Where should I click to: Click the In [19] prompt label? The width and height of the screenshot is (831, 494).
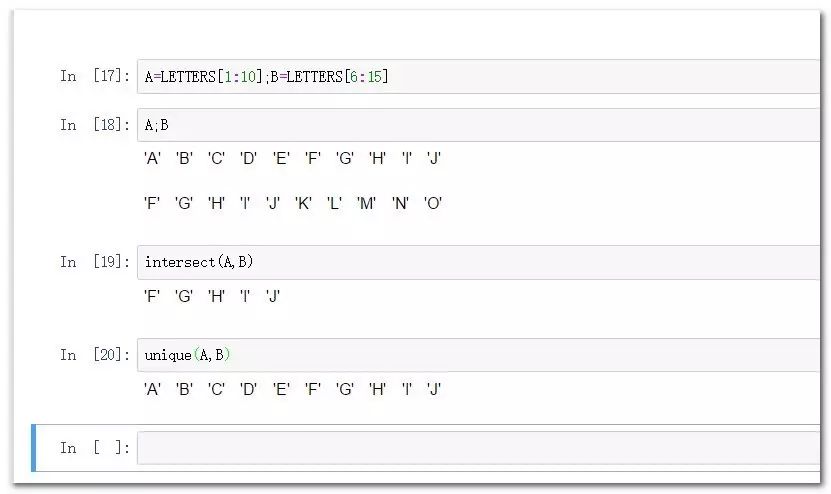point(95,262)
